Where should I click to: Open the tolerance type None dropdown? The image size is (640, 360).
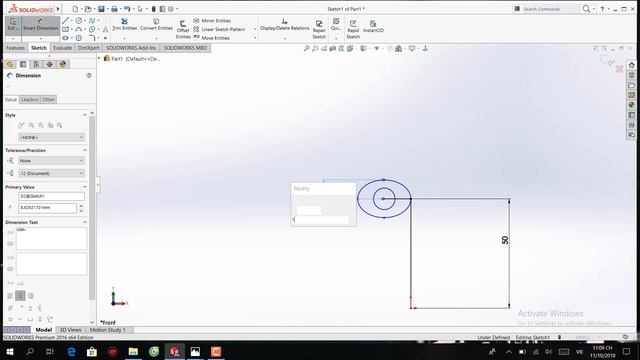51,161
